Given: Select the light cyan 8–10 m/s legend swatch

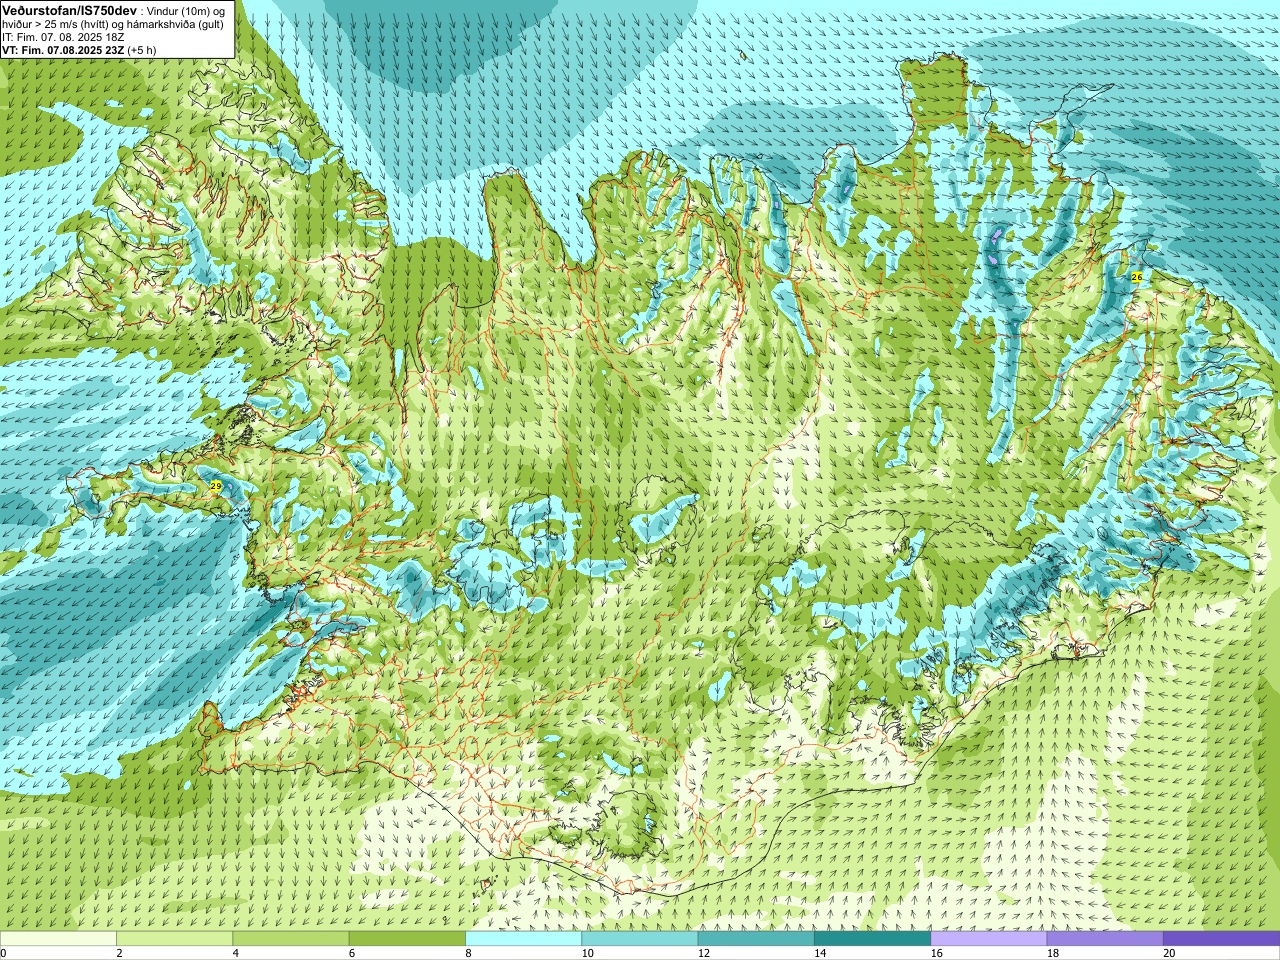Looking at the screenshot, I should pos(523,939).
